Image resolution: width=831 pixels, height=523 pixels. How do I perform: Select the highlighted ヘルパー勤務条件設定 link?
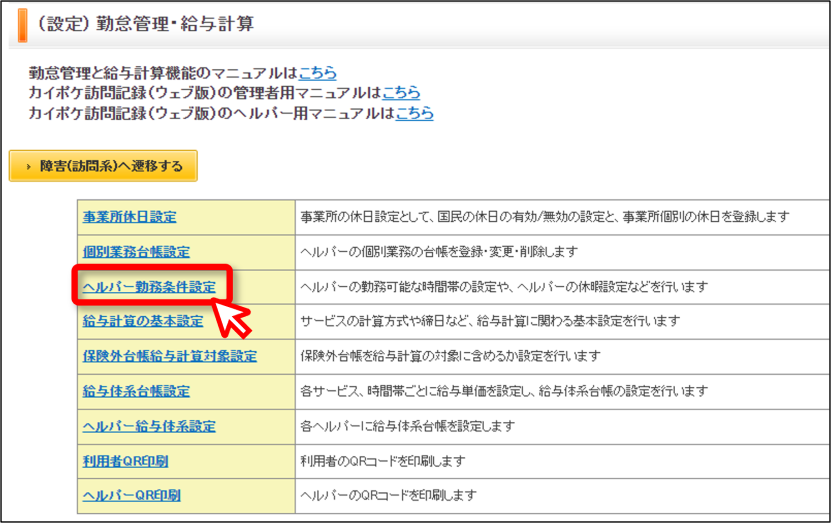click(x=149, y=287)
